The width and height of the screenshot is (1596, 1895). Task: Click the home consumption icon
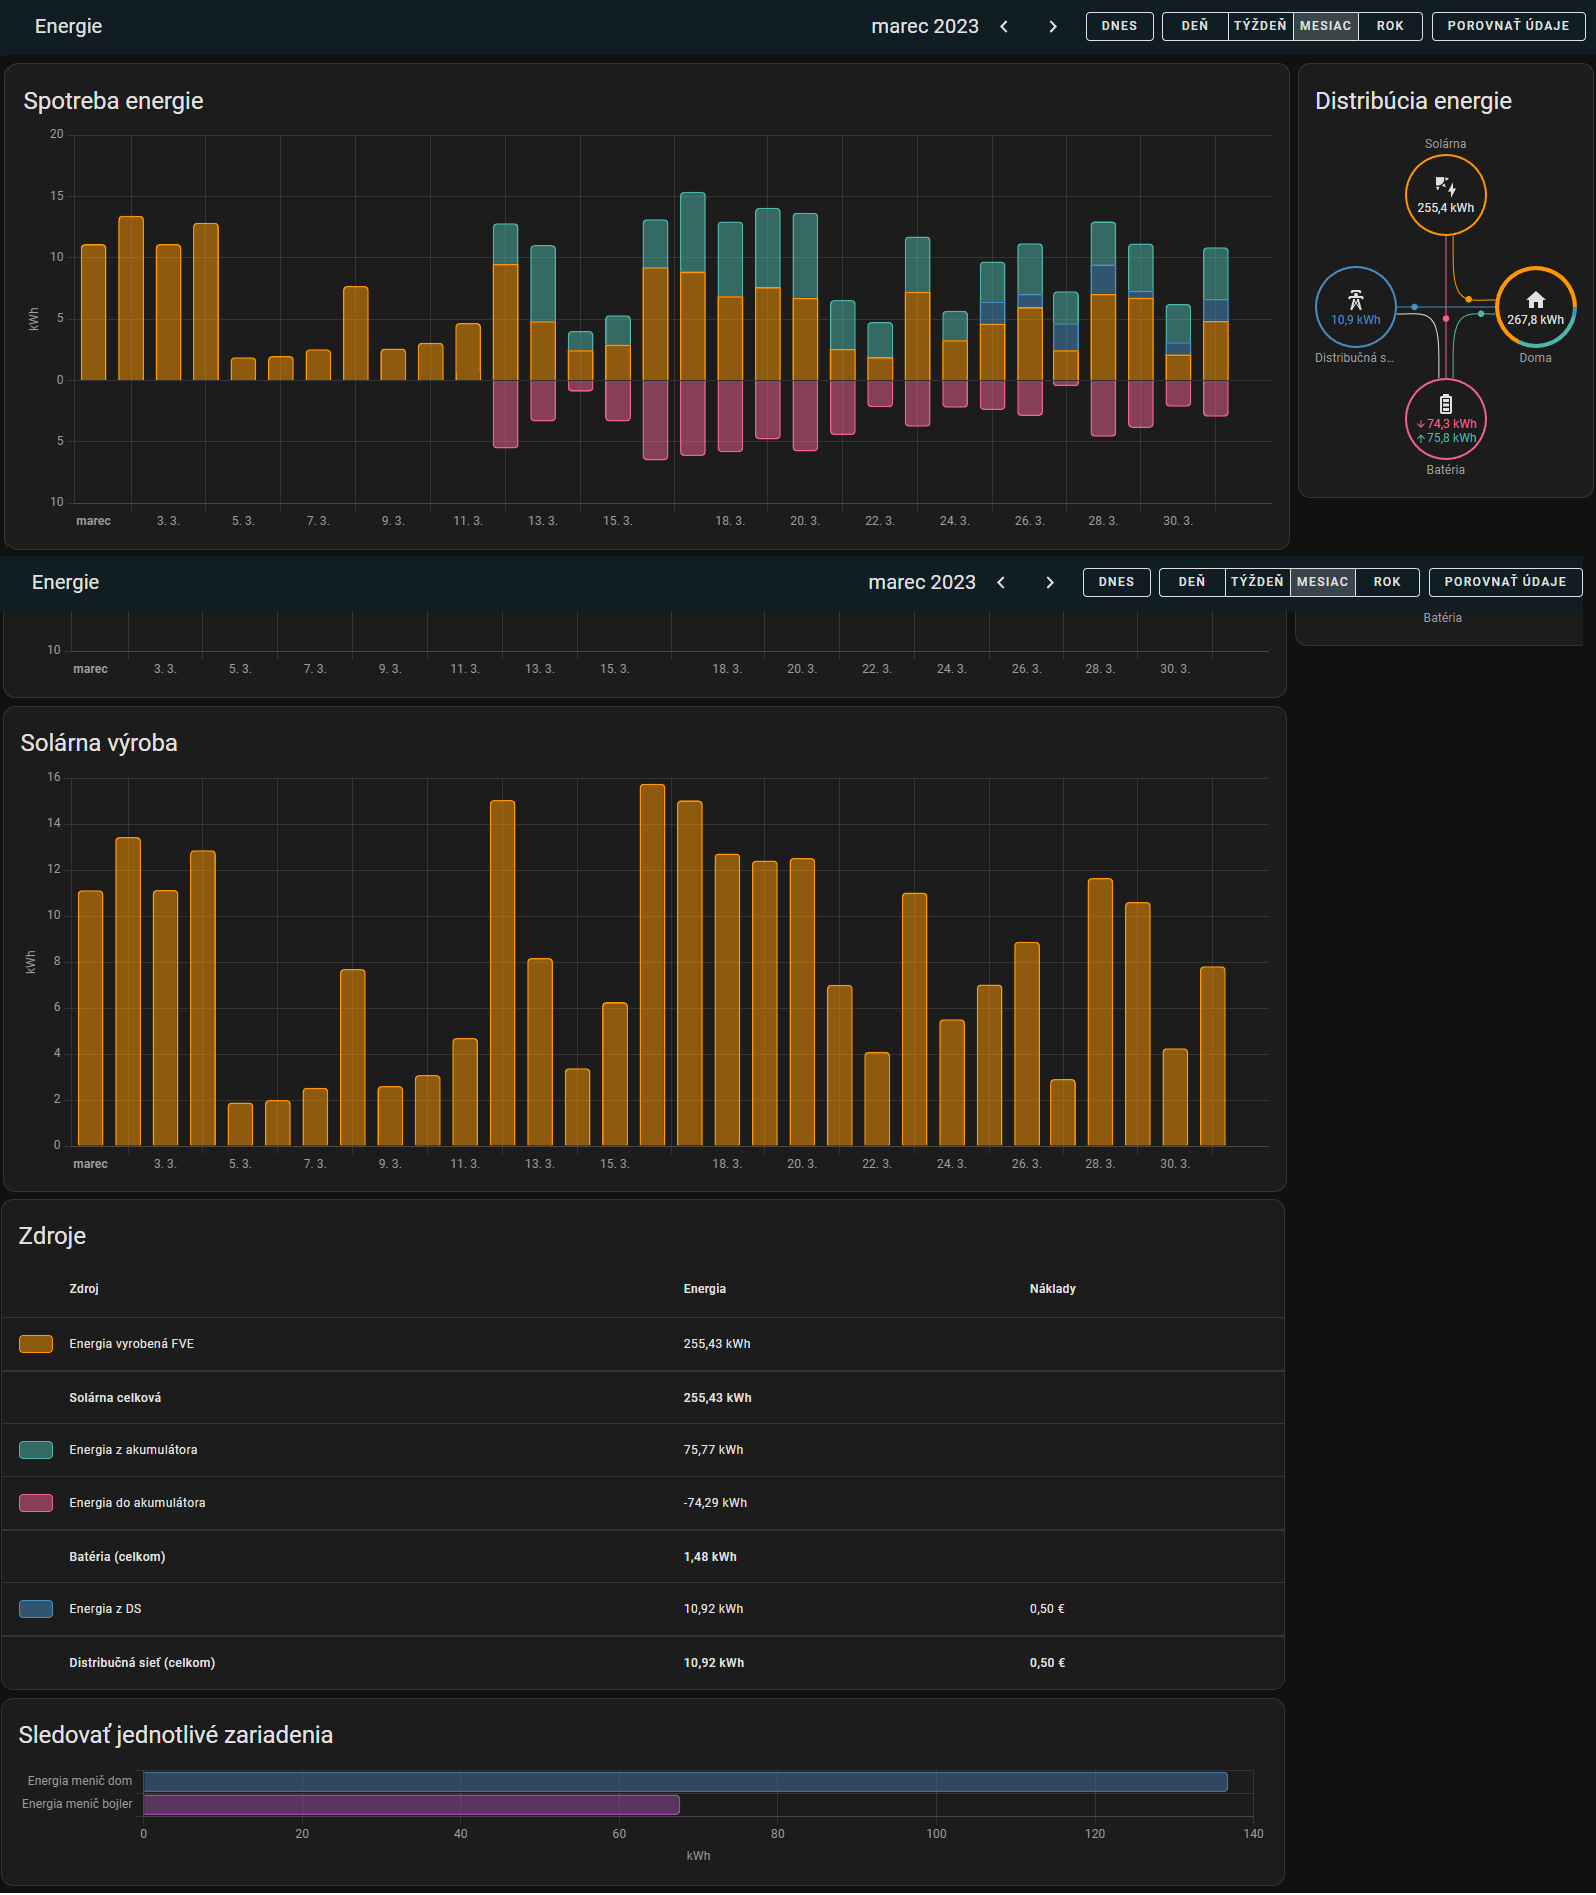tap(1535, 300)
